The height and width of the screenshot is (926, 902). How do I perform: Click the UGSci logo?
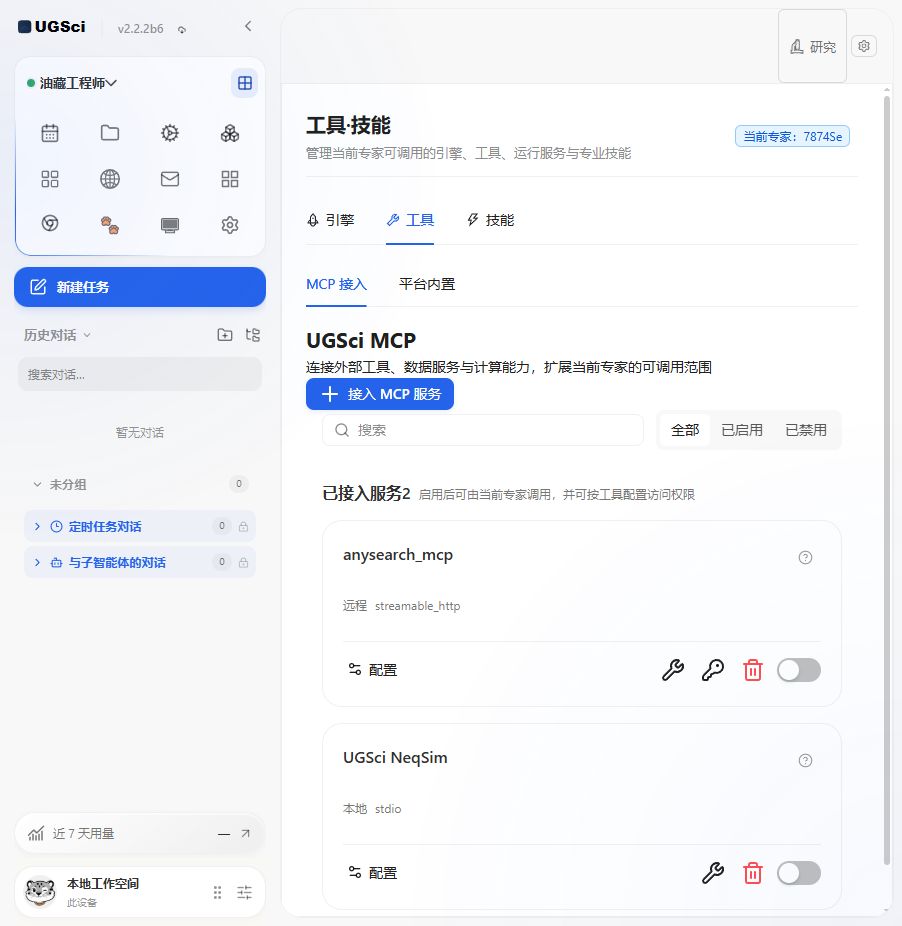click(x=51, y=27)
